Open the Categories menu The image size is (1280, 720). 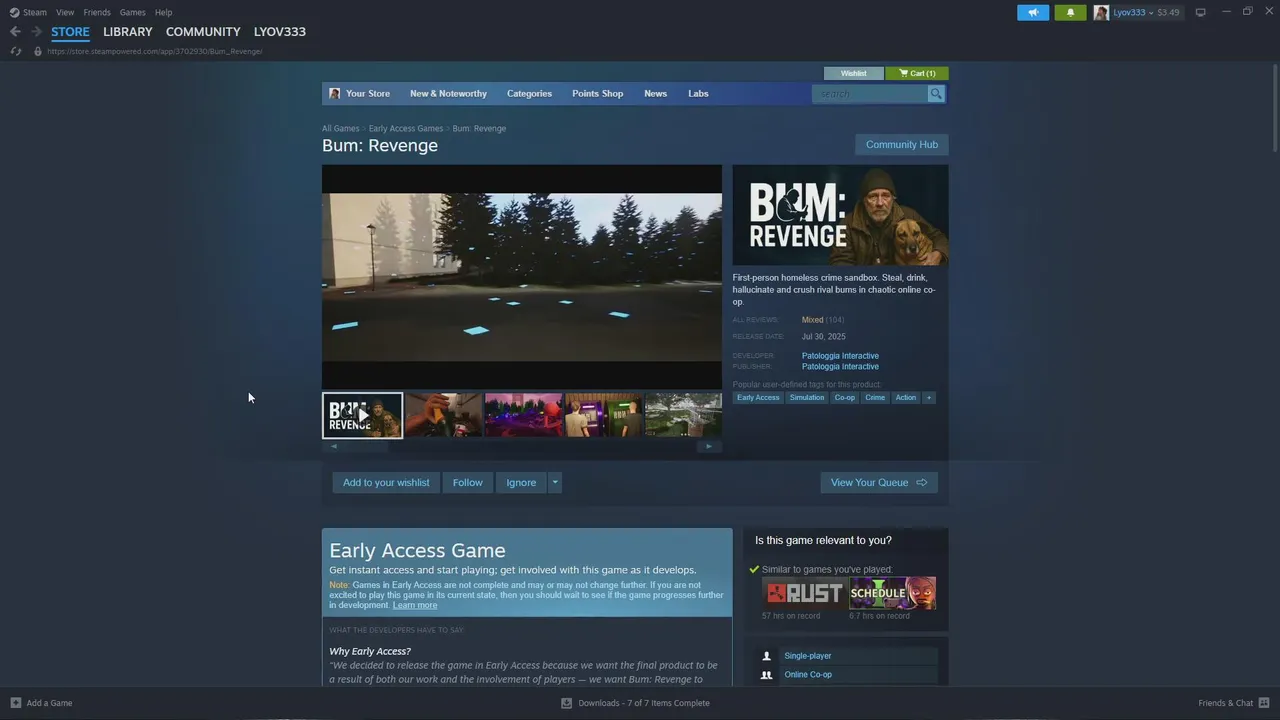(529, 93)
